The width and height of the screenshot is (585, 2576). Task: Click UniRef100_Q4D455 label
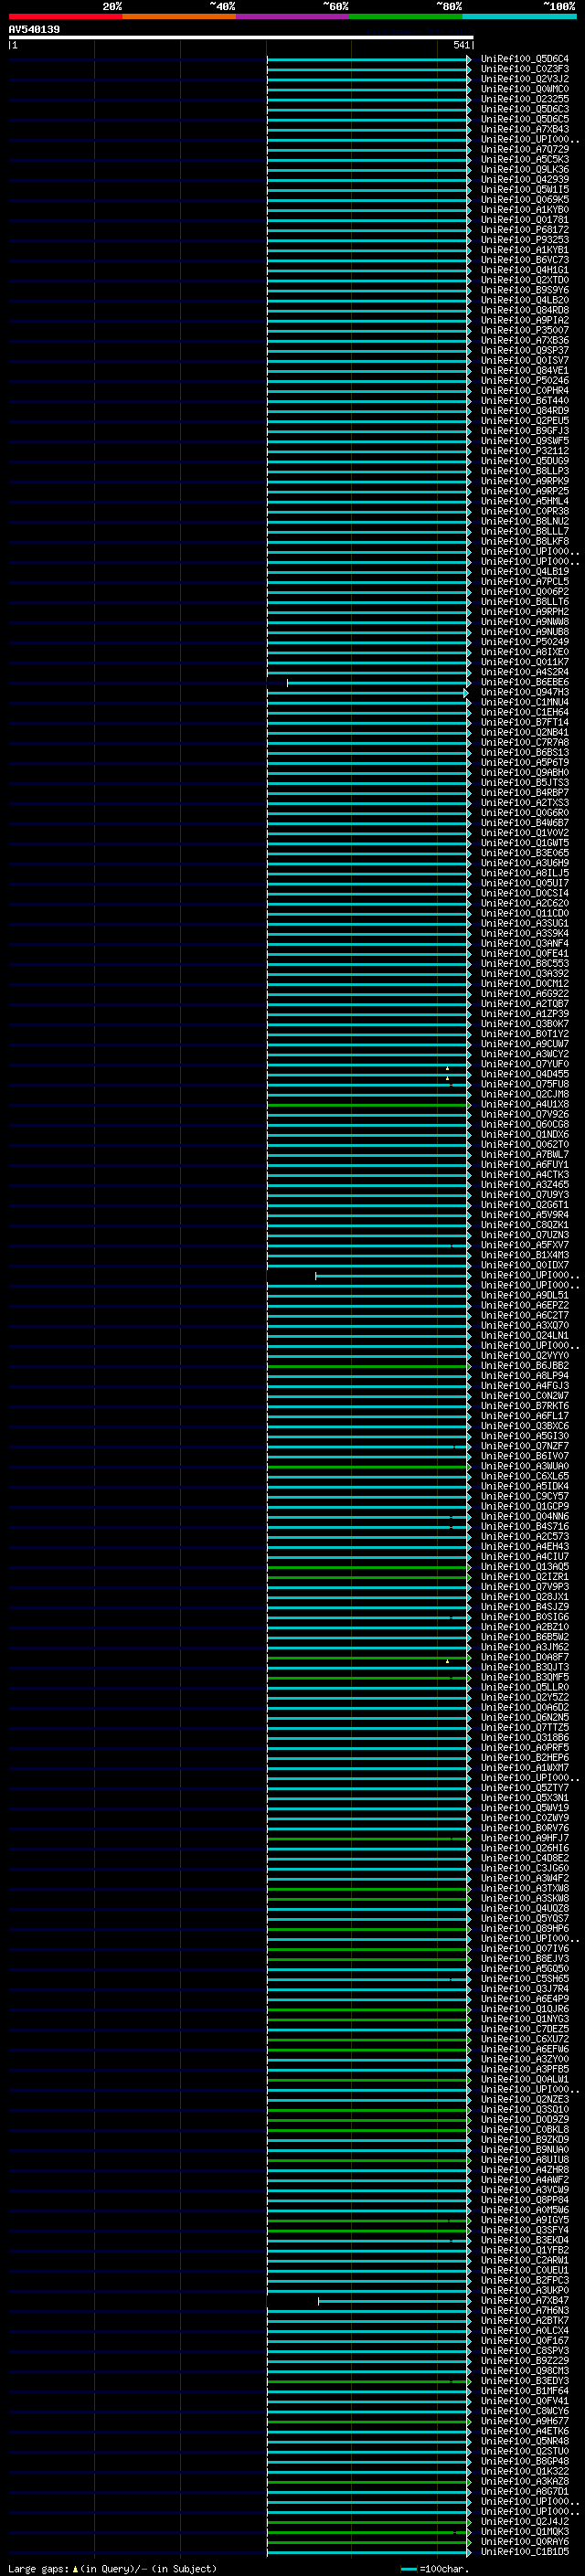coord(525,1074)
